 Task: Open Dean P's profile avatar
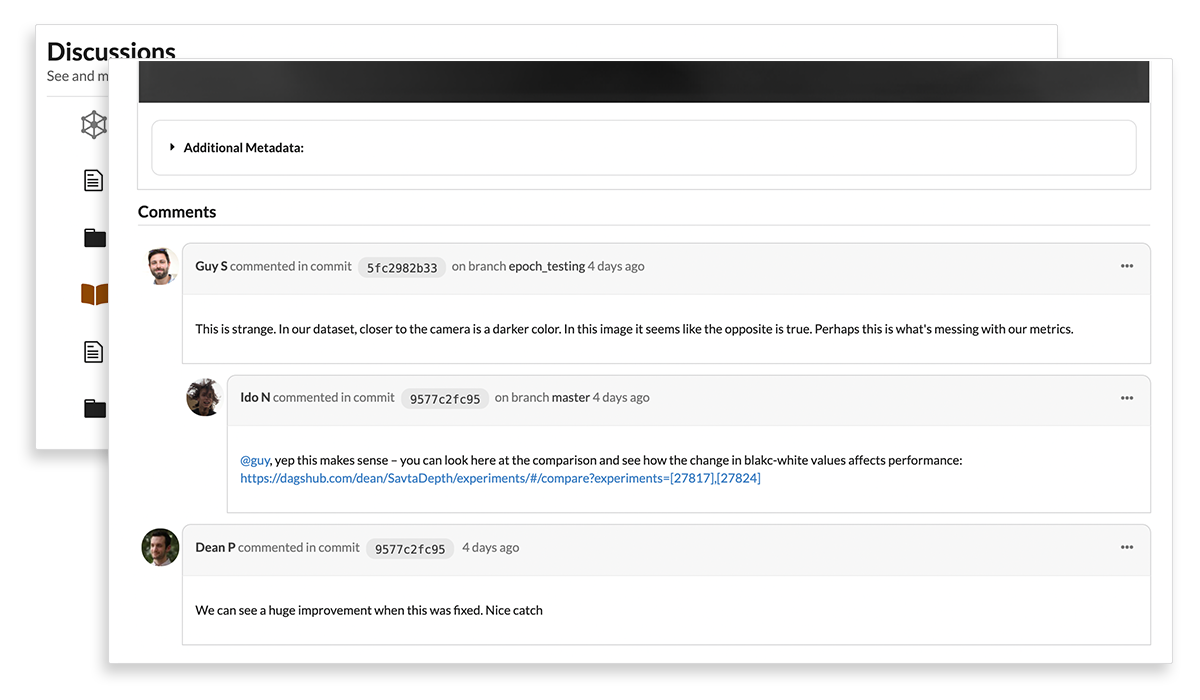click(160, 547)
